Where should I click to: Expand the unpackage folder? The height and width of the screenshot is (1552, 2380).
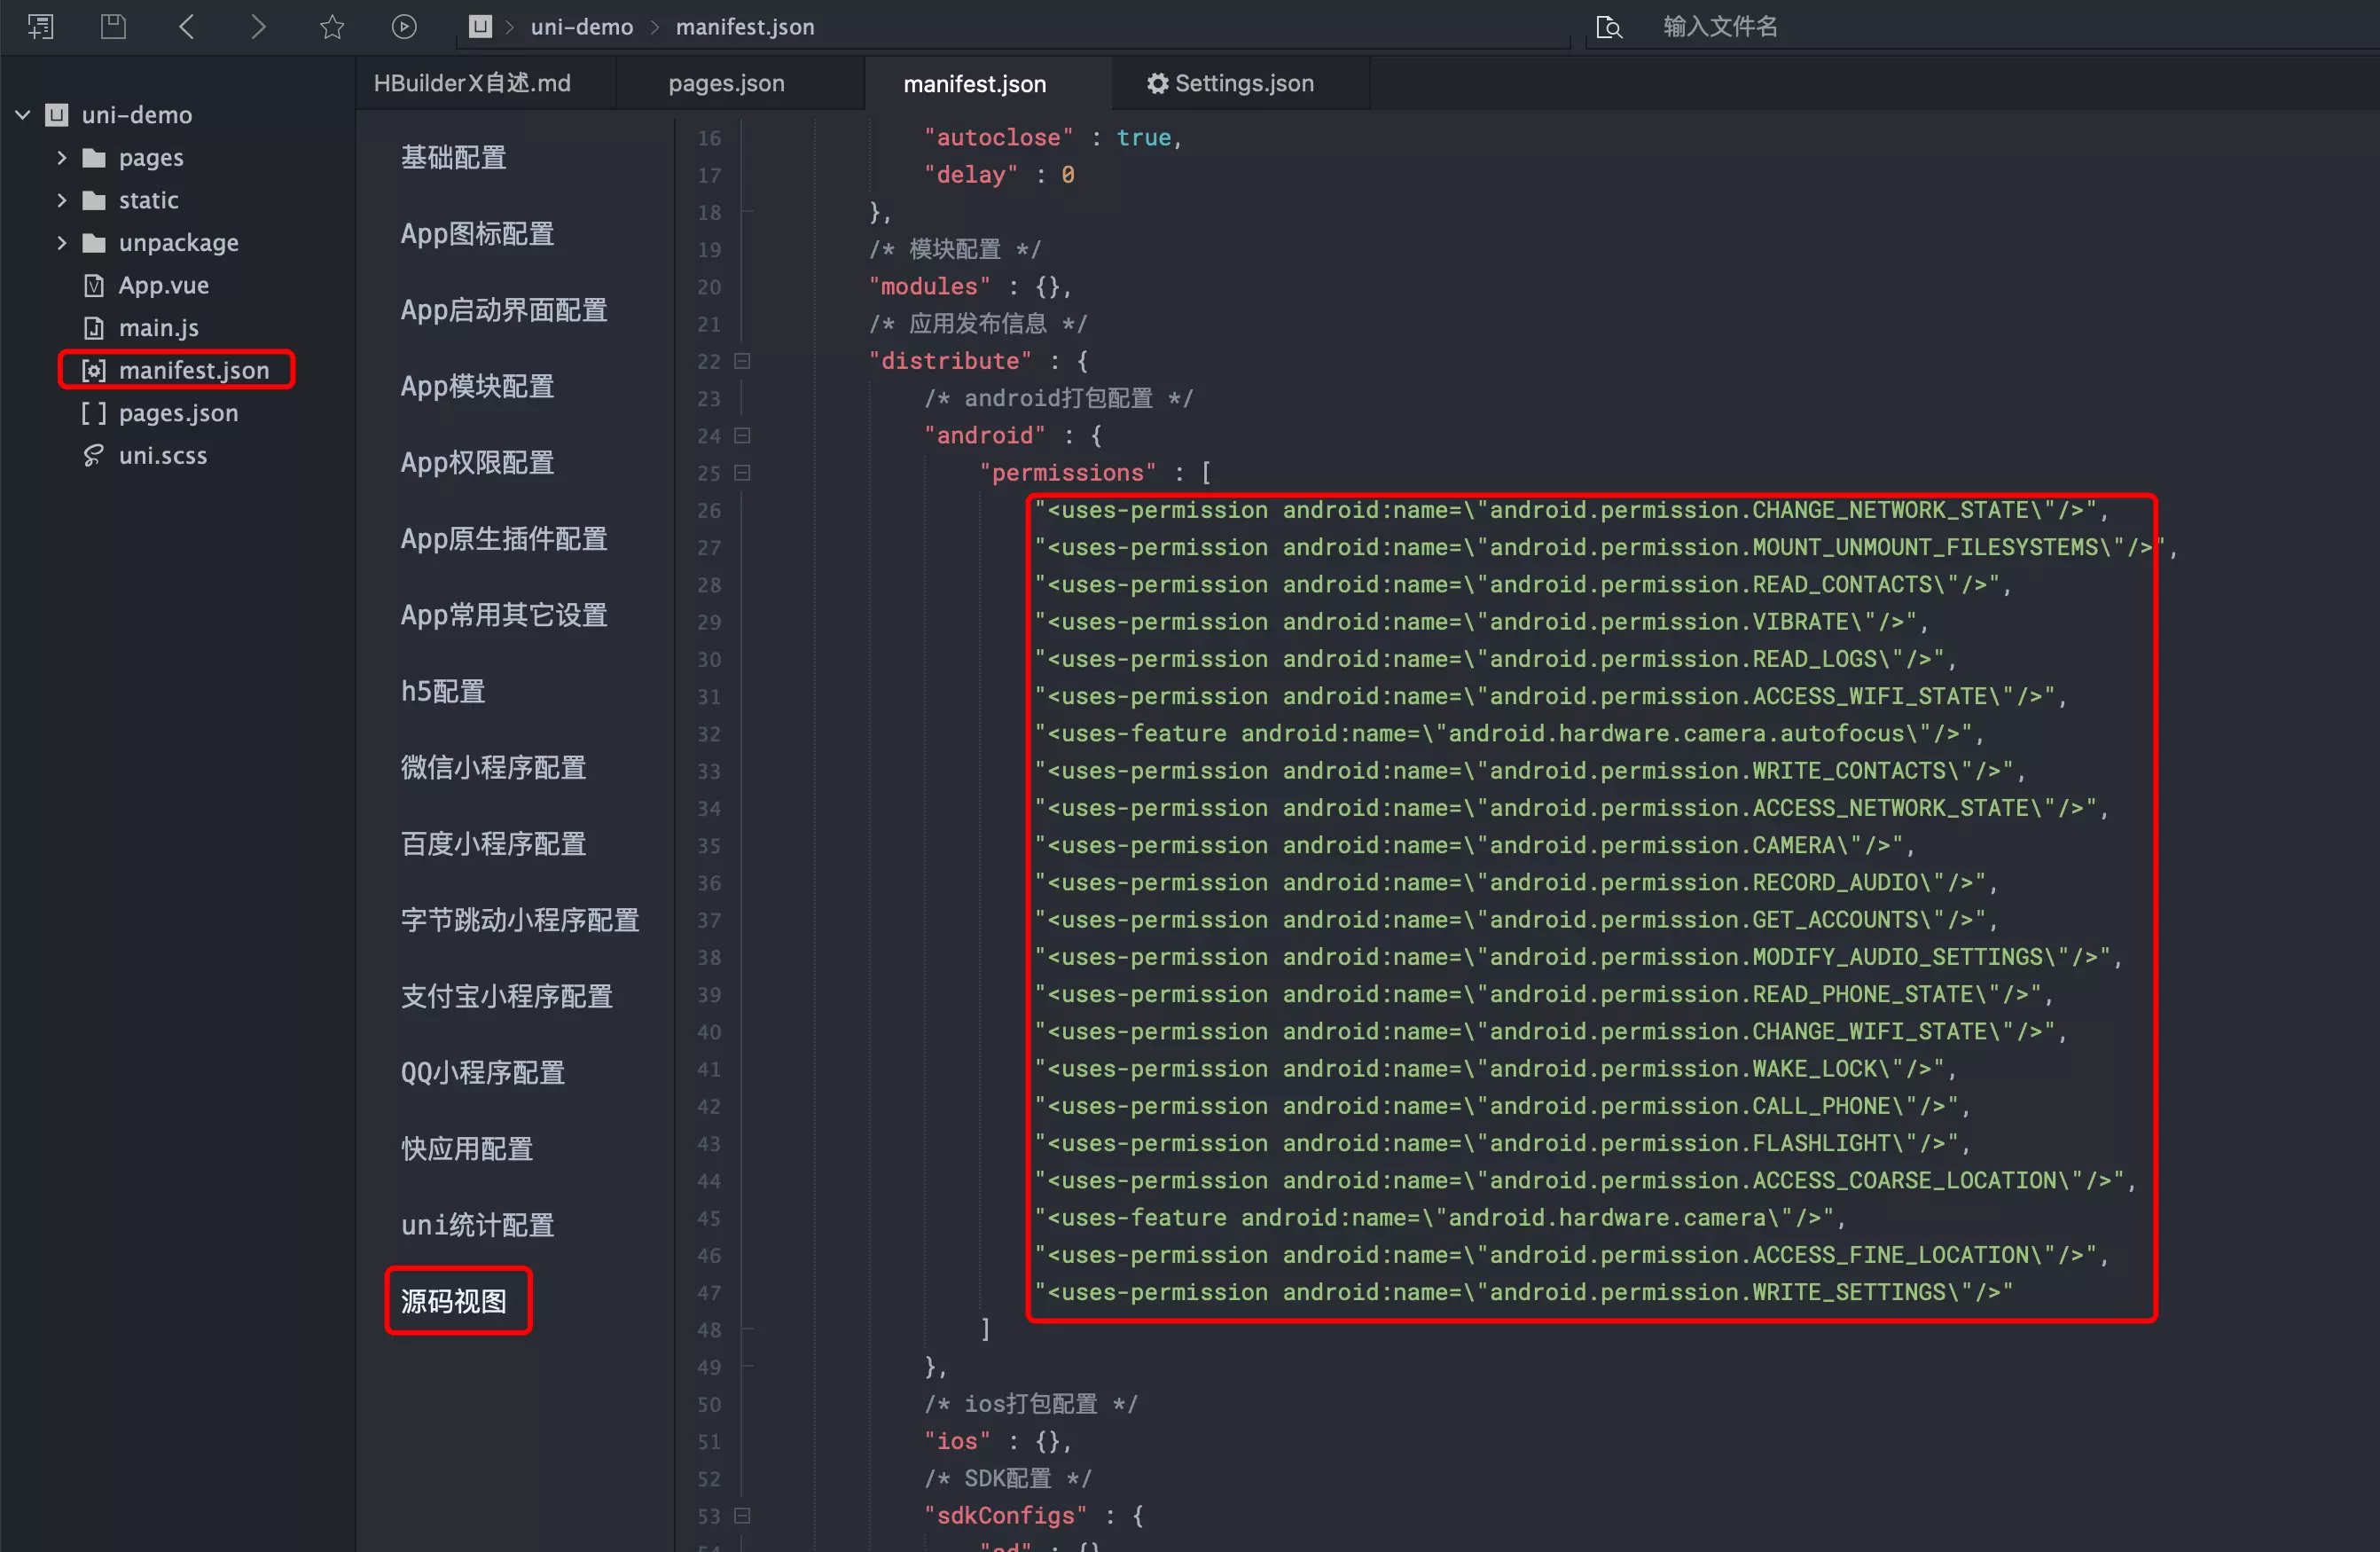click(x=62, y=243)
